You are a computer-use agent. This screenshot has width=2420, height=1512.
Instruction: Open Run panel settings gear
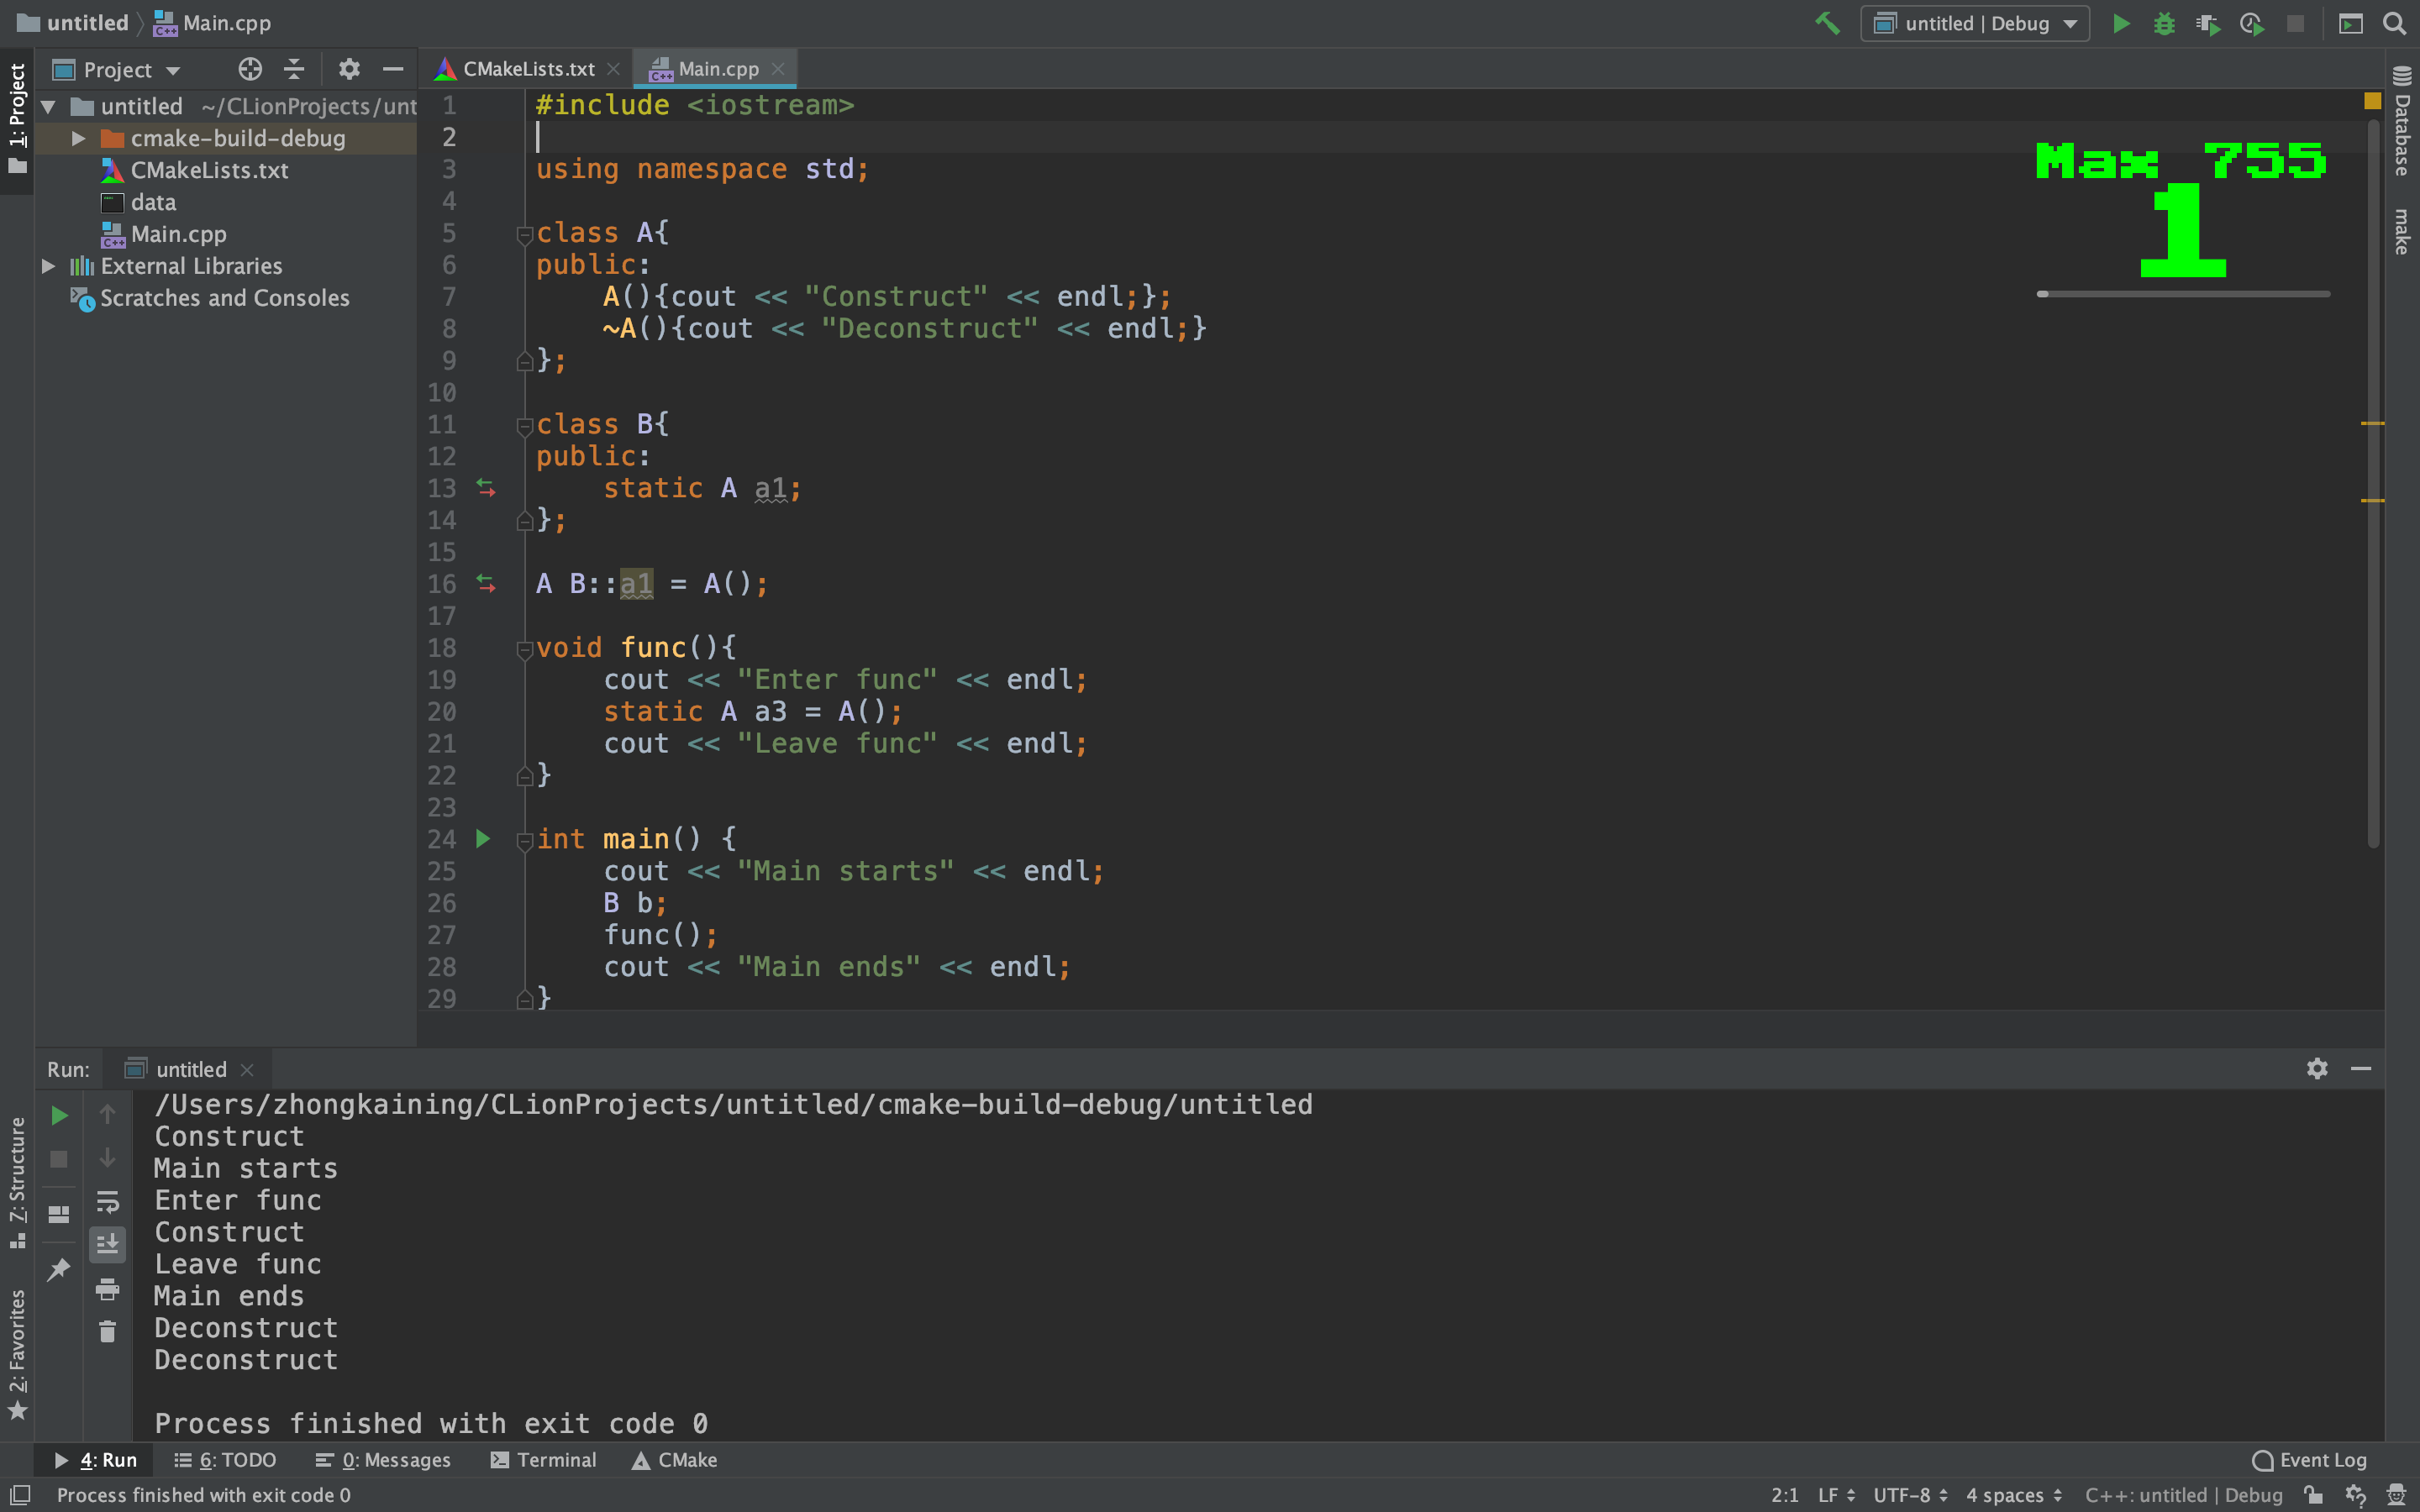(2317, 1069)
